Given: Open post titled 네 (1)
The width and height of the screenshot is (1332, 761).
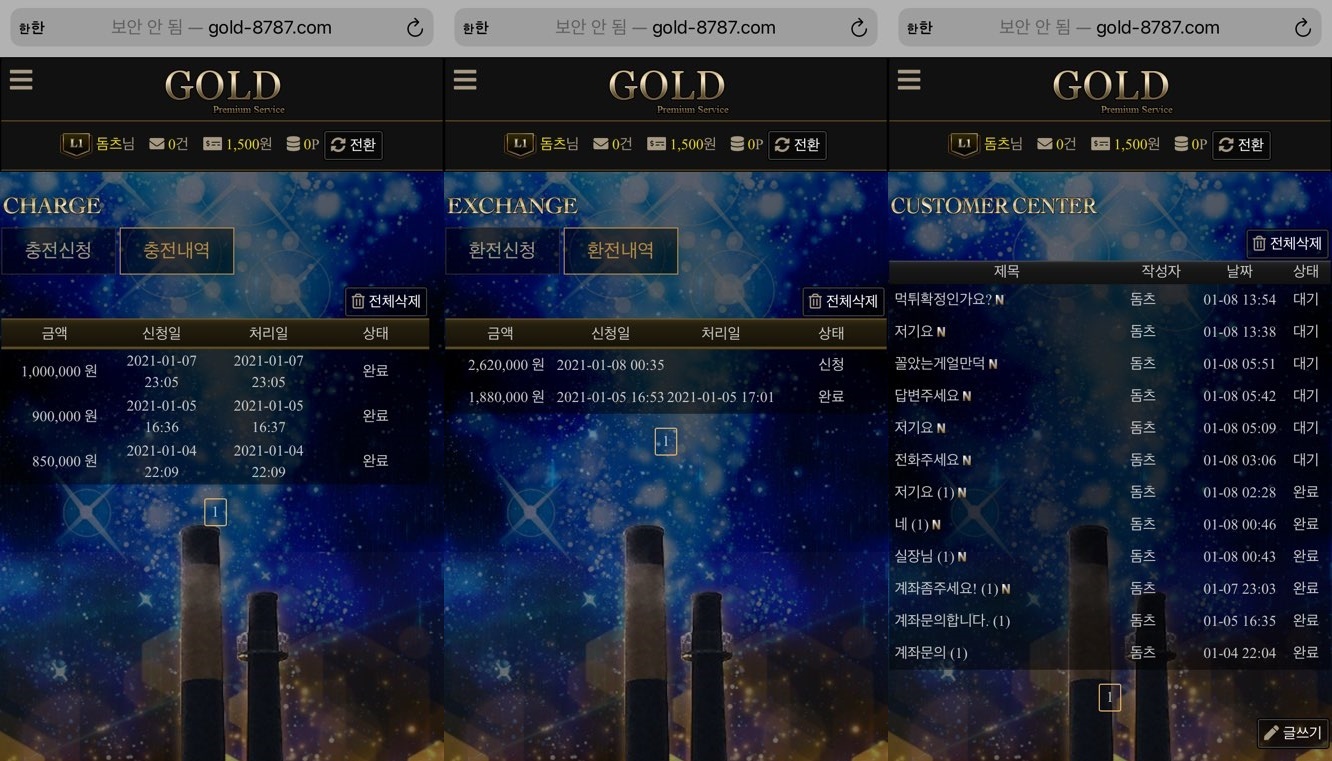Looking at the screenshot, I should click(912, 524).
